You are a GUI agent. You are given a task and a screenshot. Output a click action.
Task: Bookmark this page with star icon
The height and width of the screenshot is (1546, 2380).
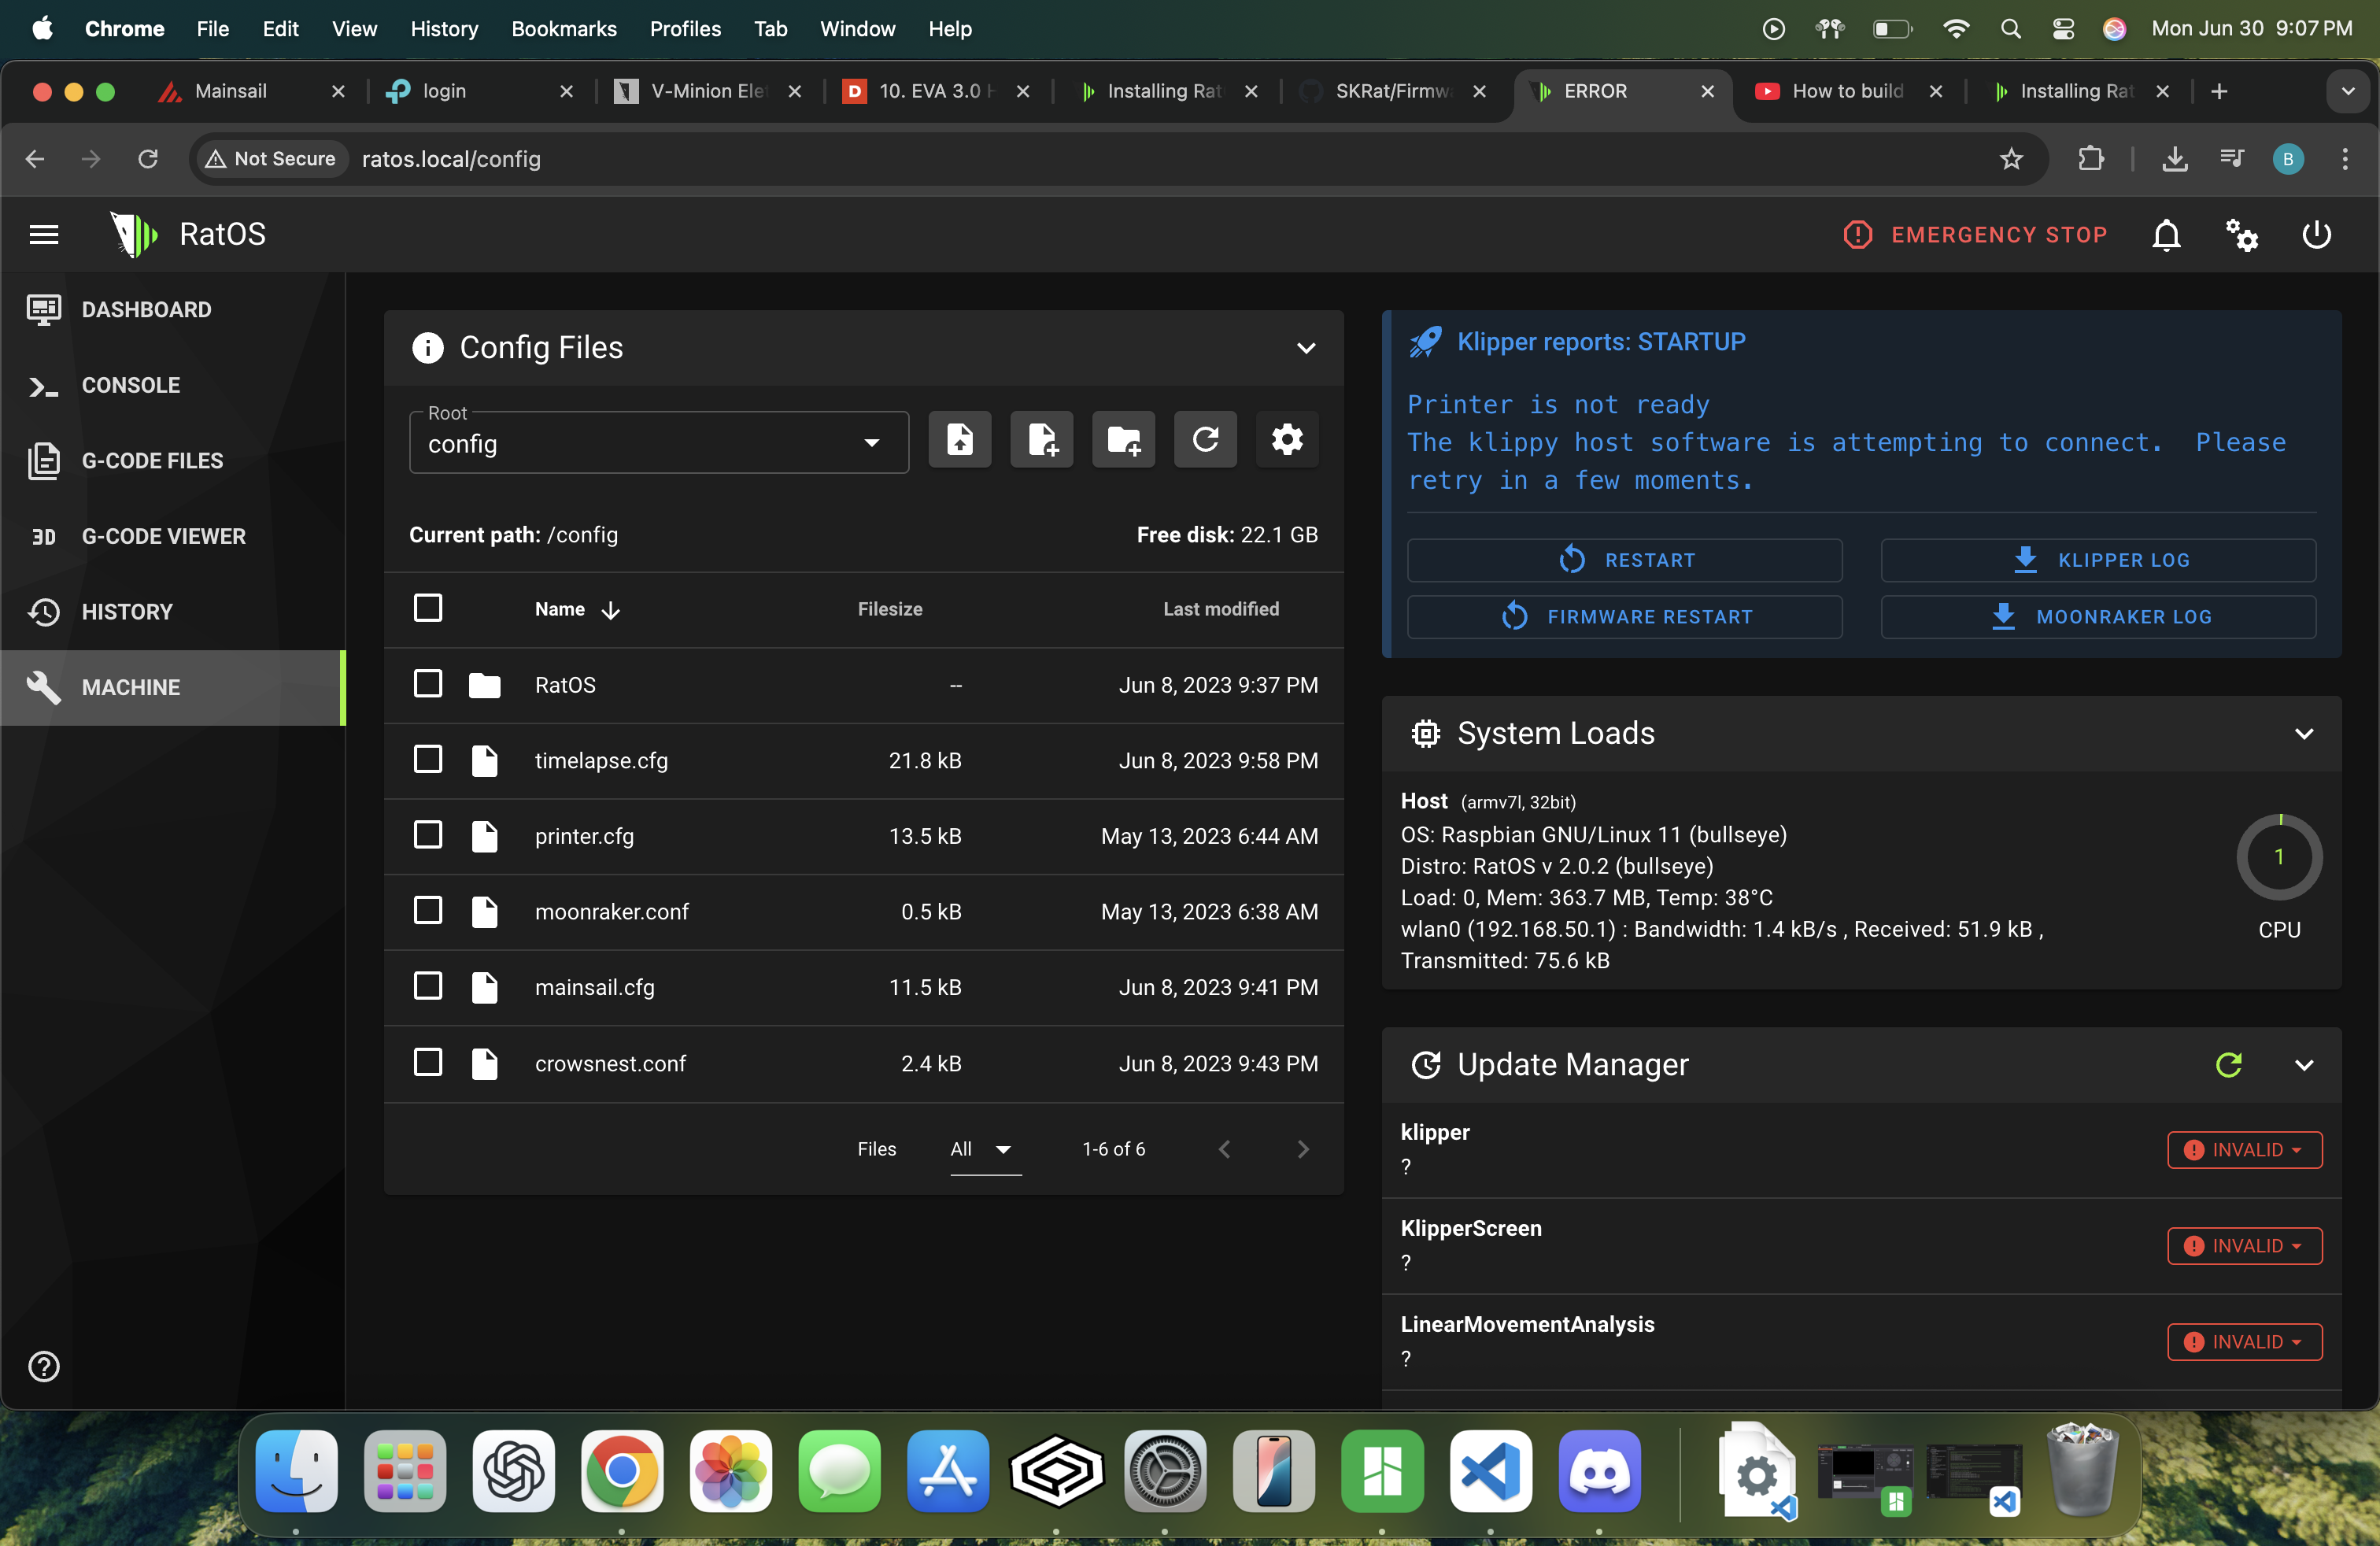click(2011, 159)
